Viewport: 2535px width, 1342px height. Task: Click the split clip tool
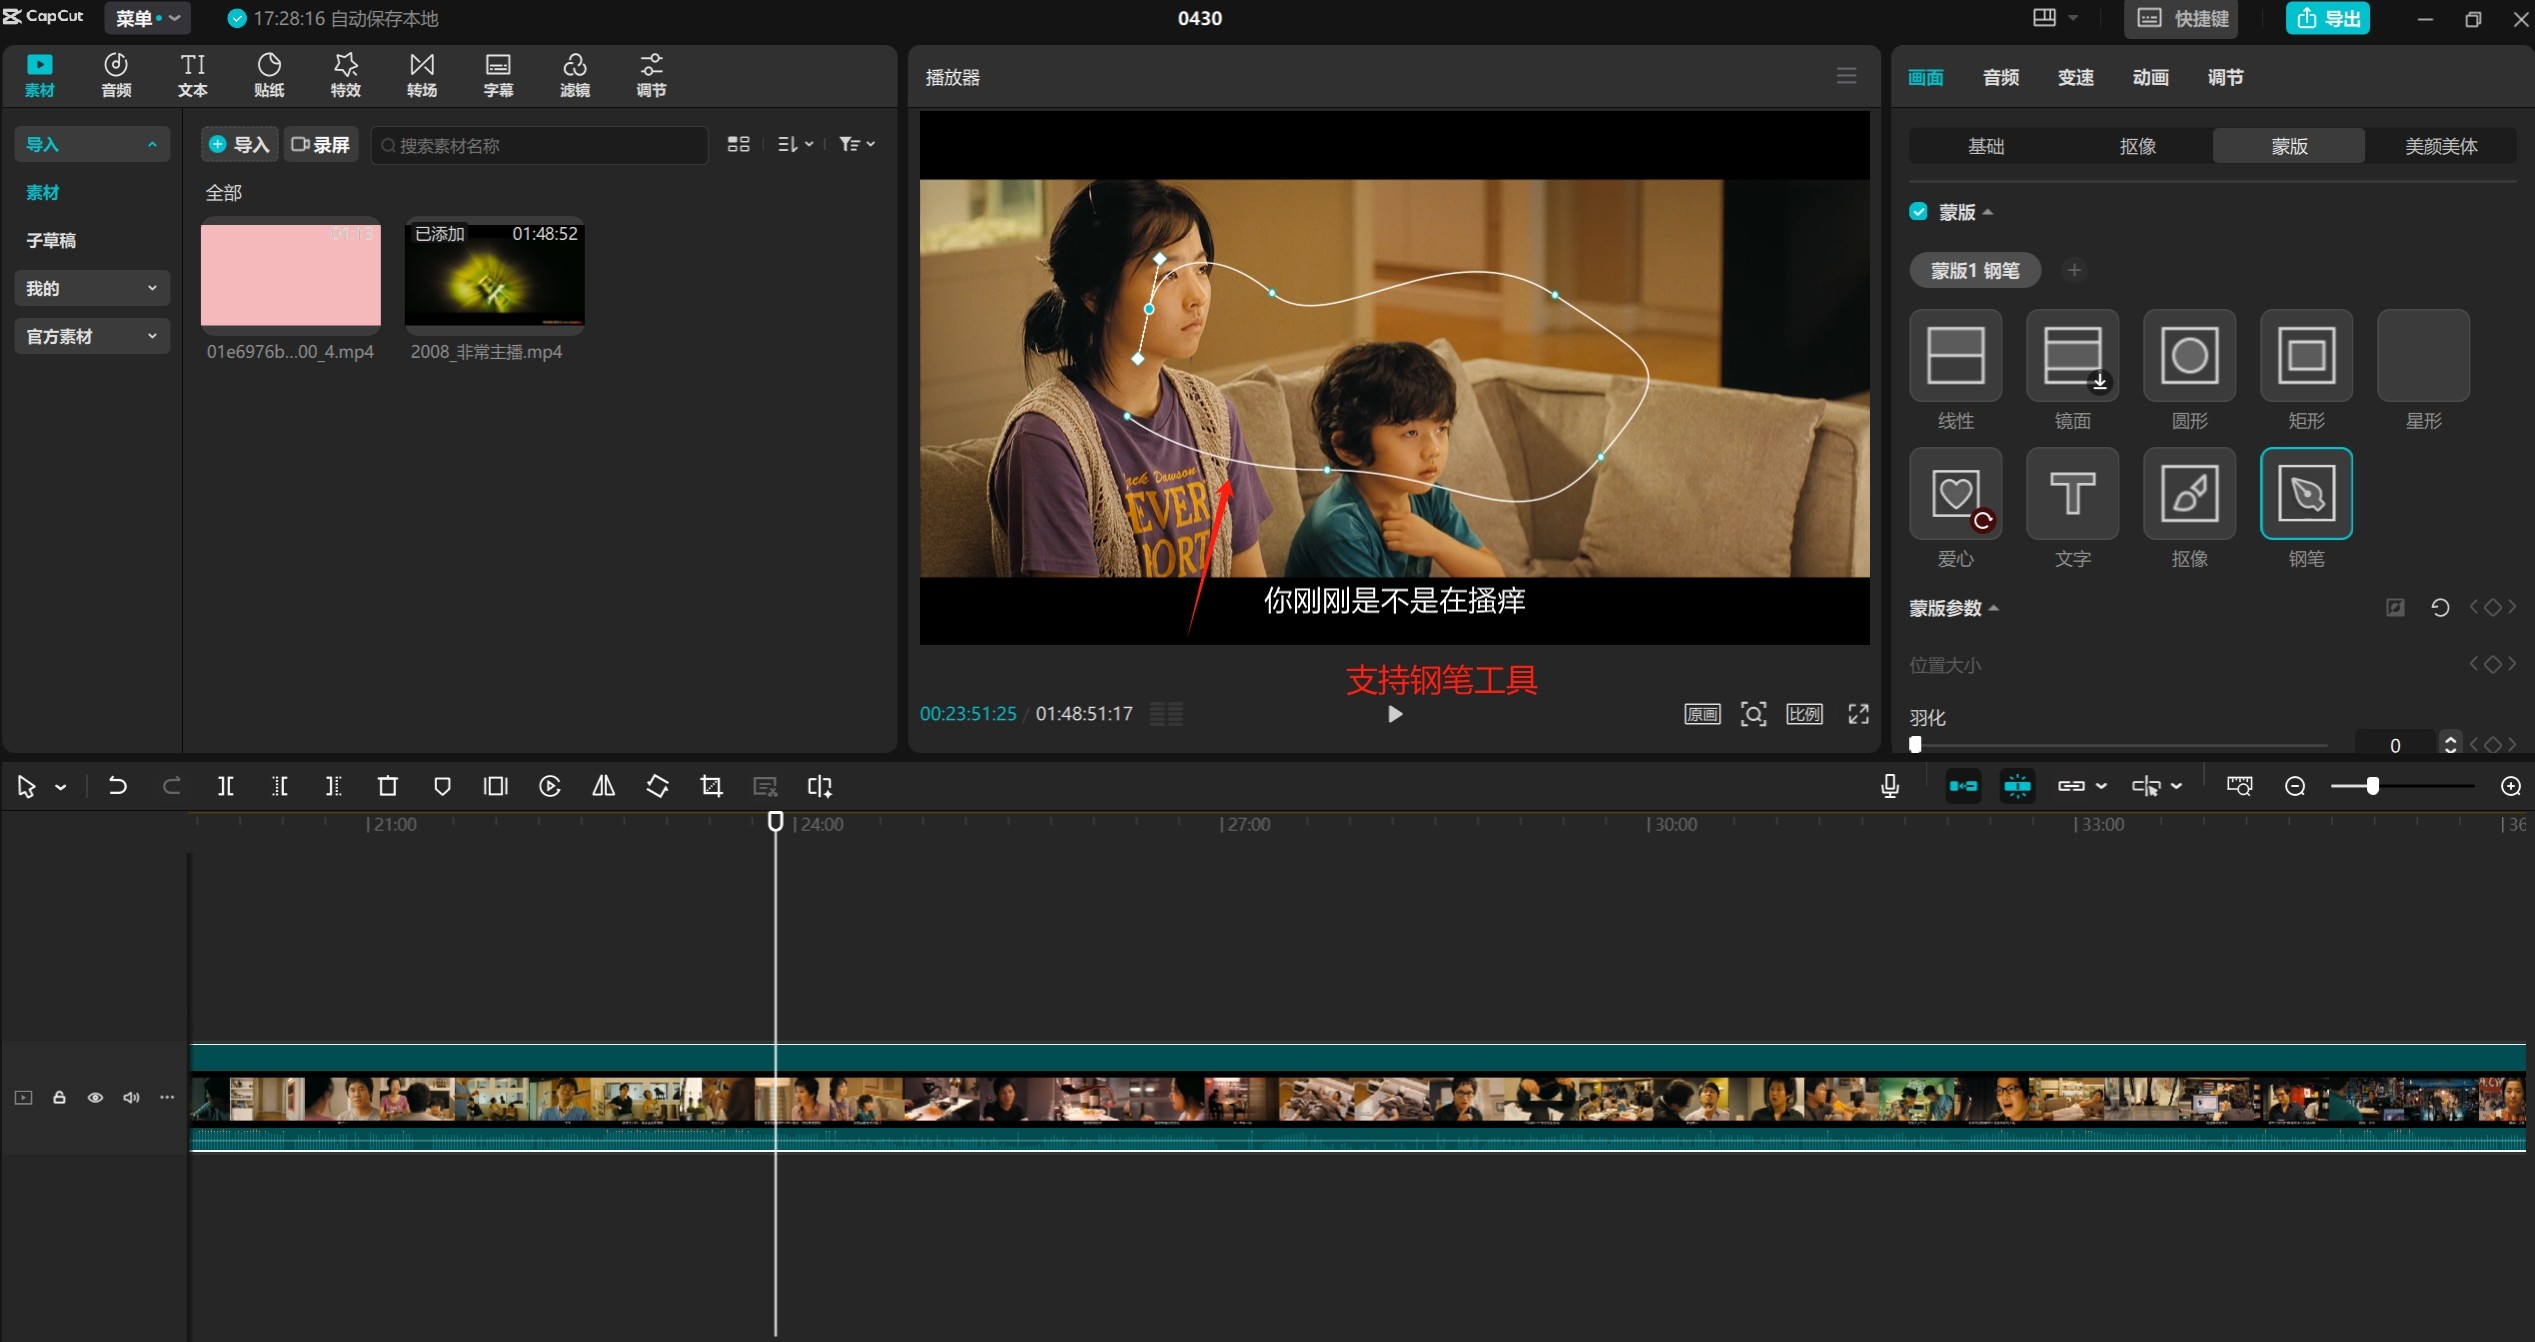coord(226,786)
